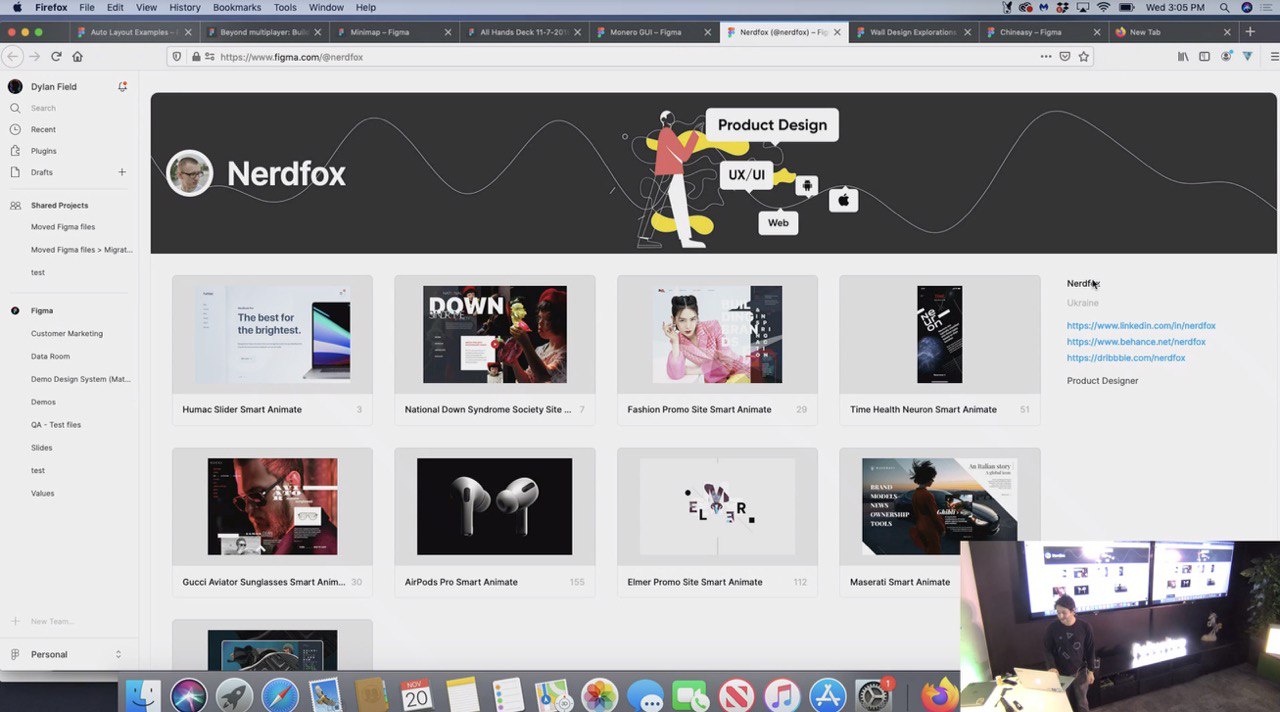Open the Dribbble nerdfox link
Image resolution: width=1280 pixels, height=712 pixels.
click(x=1126, y=358)
